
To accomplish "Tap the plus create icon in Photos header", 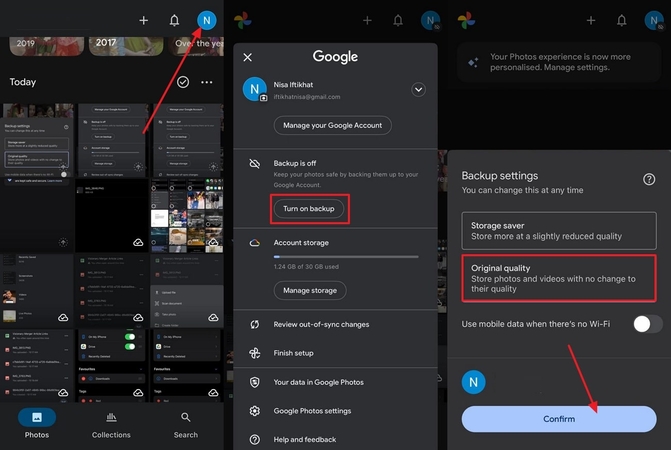I will 144,20.
